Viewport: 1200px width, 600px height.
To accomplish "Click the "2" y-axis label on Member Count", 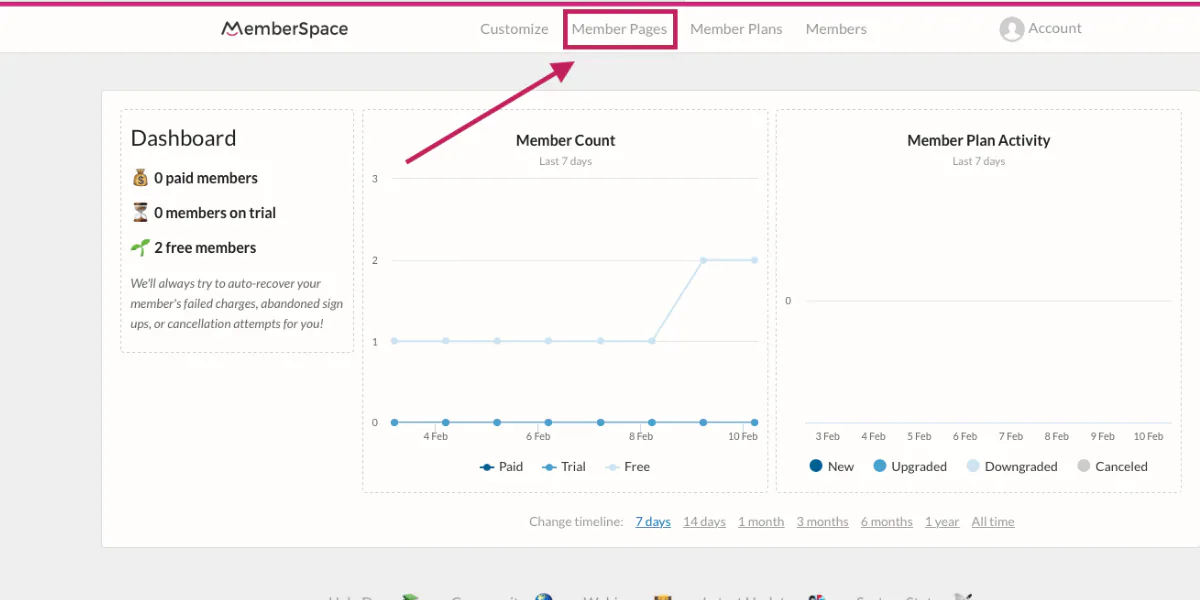I will [x=375, y=260].
